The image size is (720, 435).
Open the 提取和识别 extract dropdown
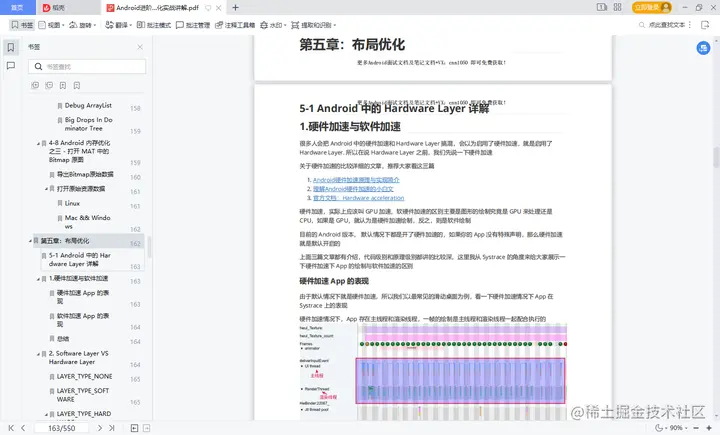(314, 25)
